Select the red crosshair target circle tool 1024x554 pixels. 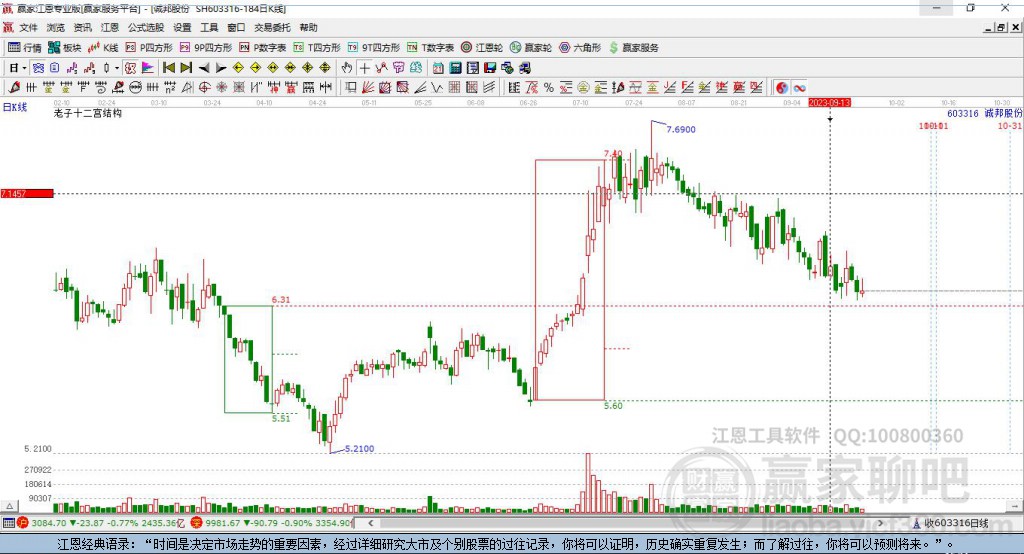pos(204,88)
